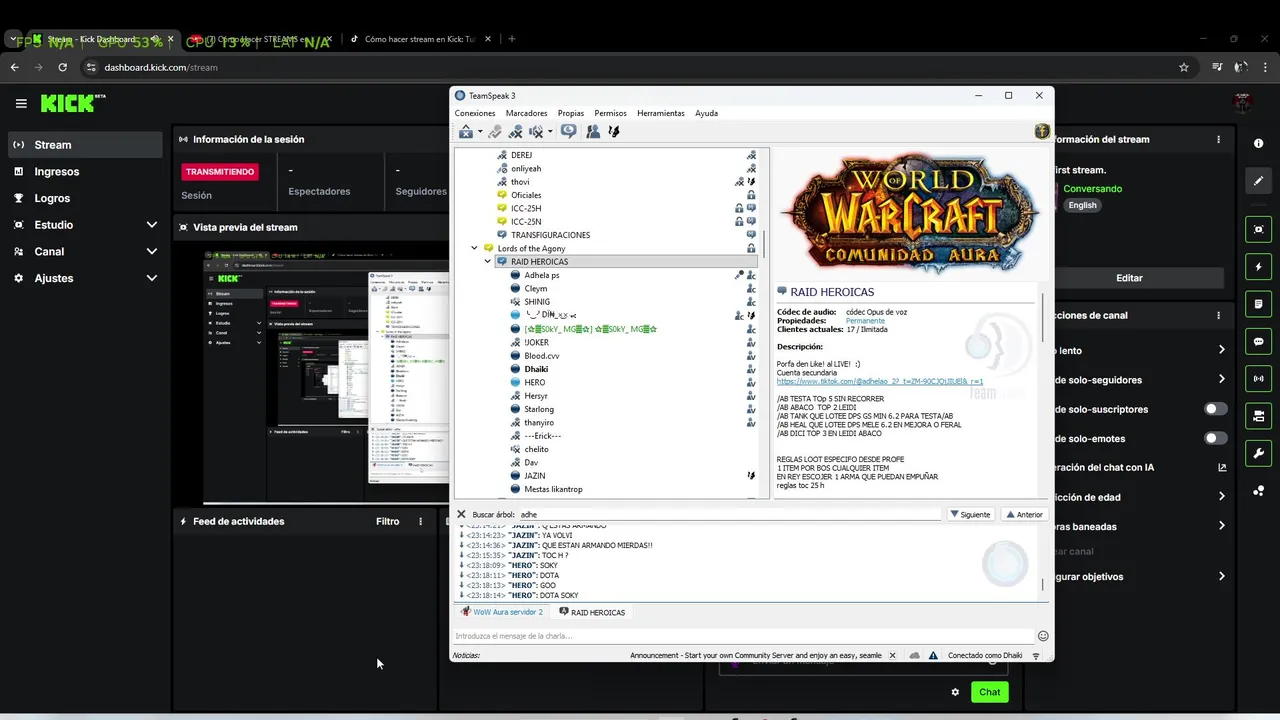Collapse the RAID HEROICAS channel tree
1280x720 pixels.
click(488, 262)
